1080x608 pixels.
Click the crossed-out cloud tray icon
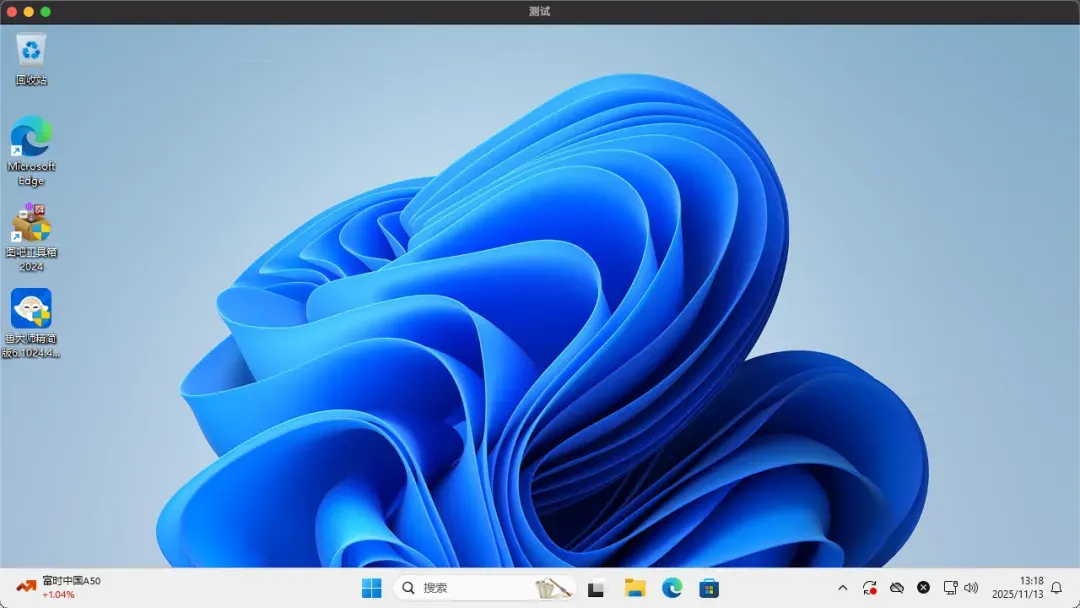point(897,588)
